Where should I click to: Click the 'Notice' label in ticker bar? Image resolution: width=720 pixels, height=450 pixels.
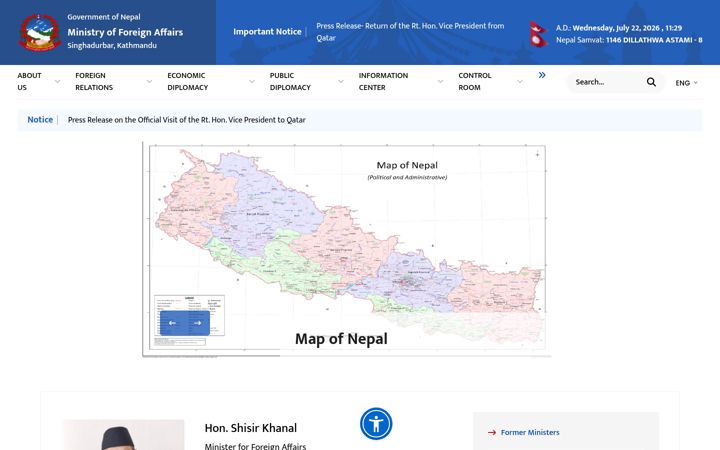click(40, 119)
